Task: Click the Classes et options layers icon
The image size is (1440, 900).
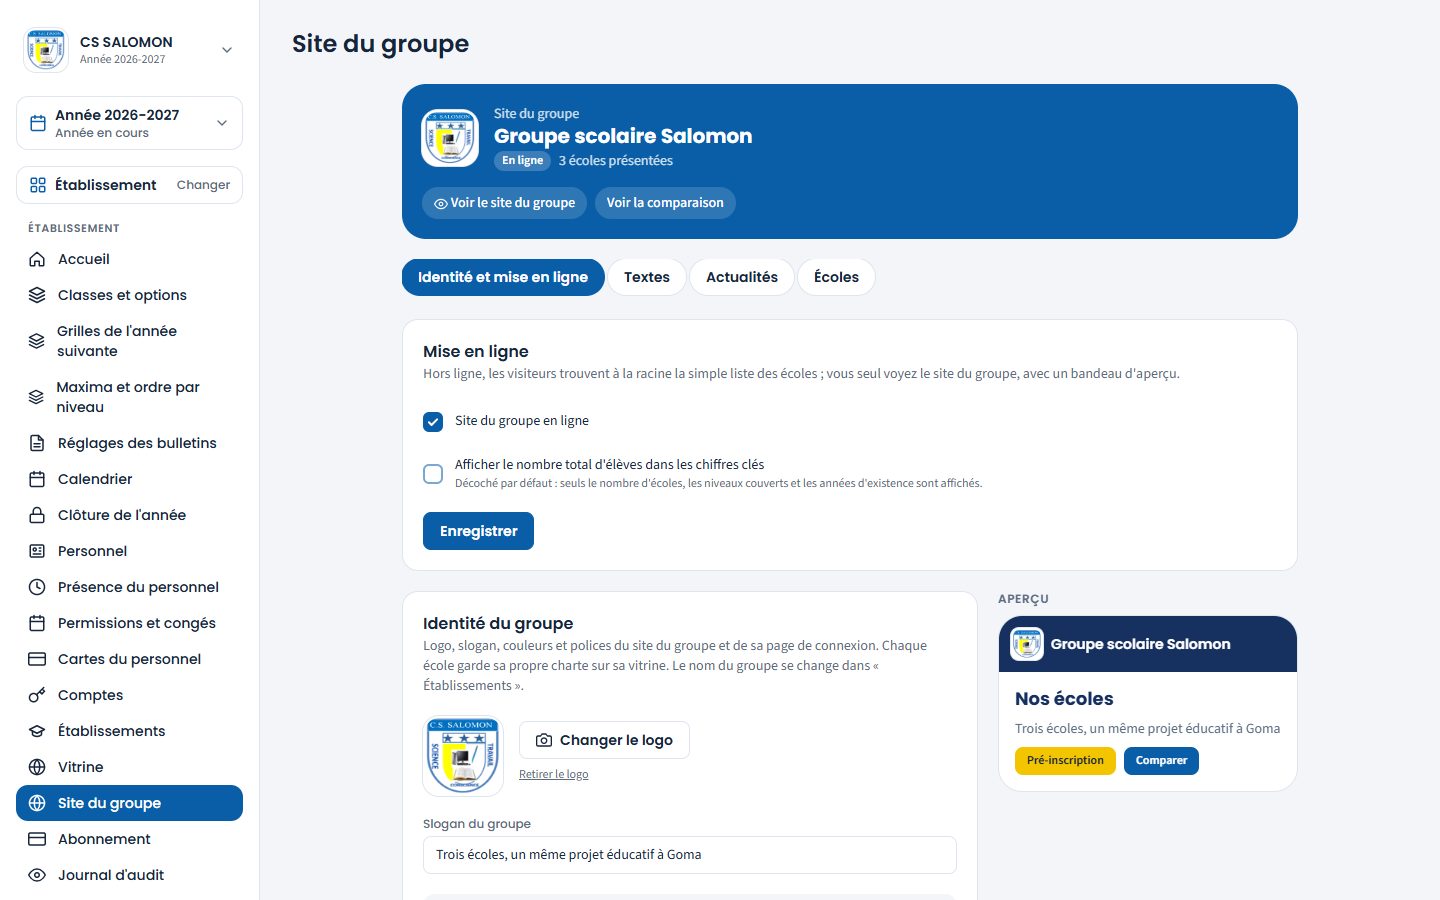Action: coord(37,295)
